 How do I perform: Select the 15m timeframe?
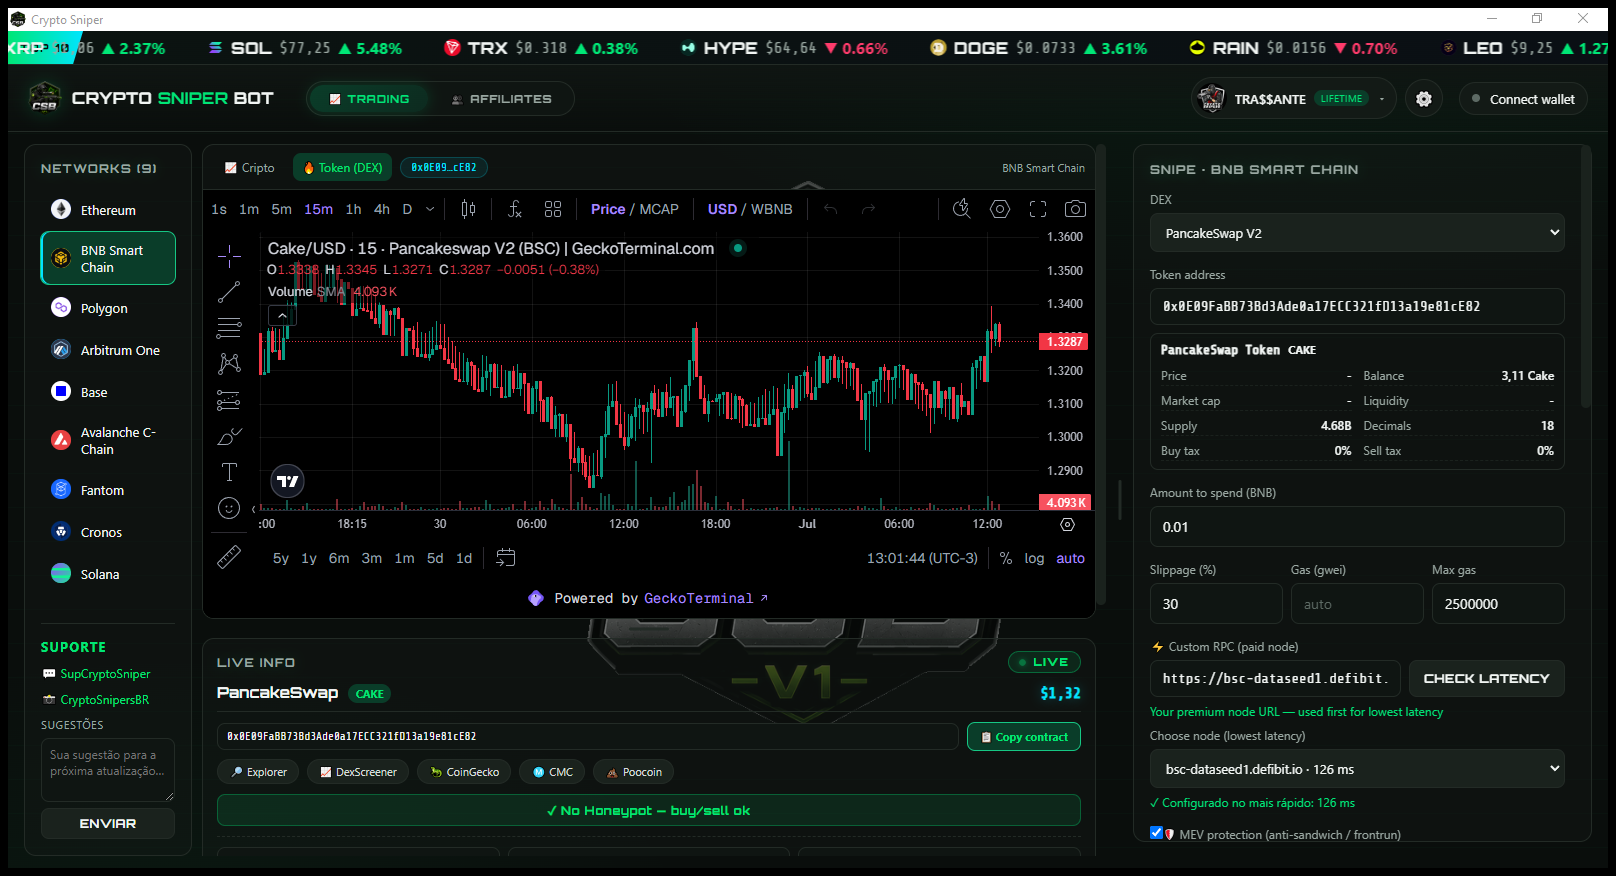(x=318, y=209)
